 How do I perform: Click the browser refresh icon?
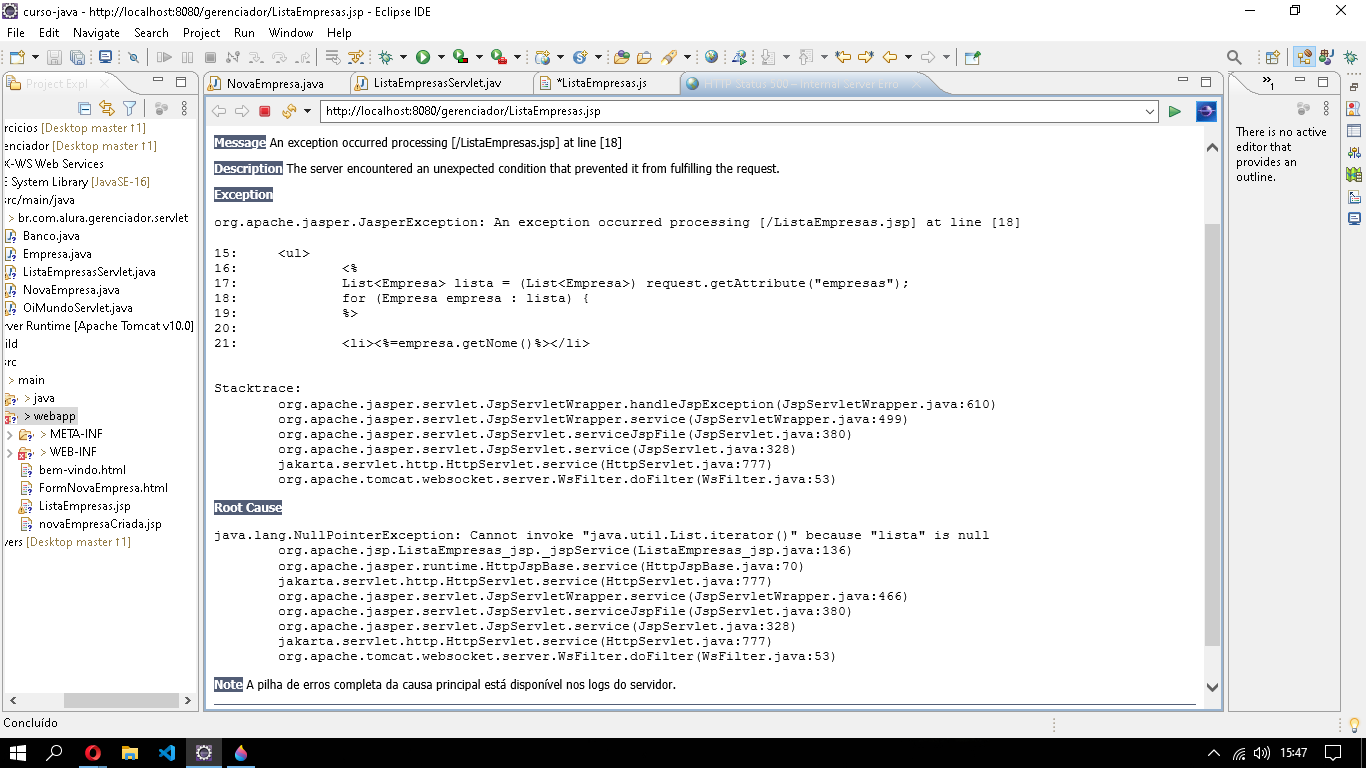[289, 111]
